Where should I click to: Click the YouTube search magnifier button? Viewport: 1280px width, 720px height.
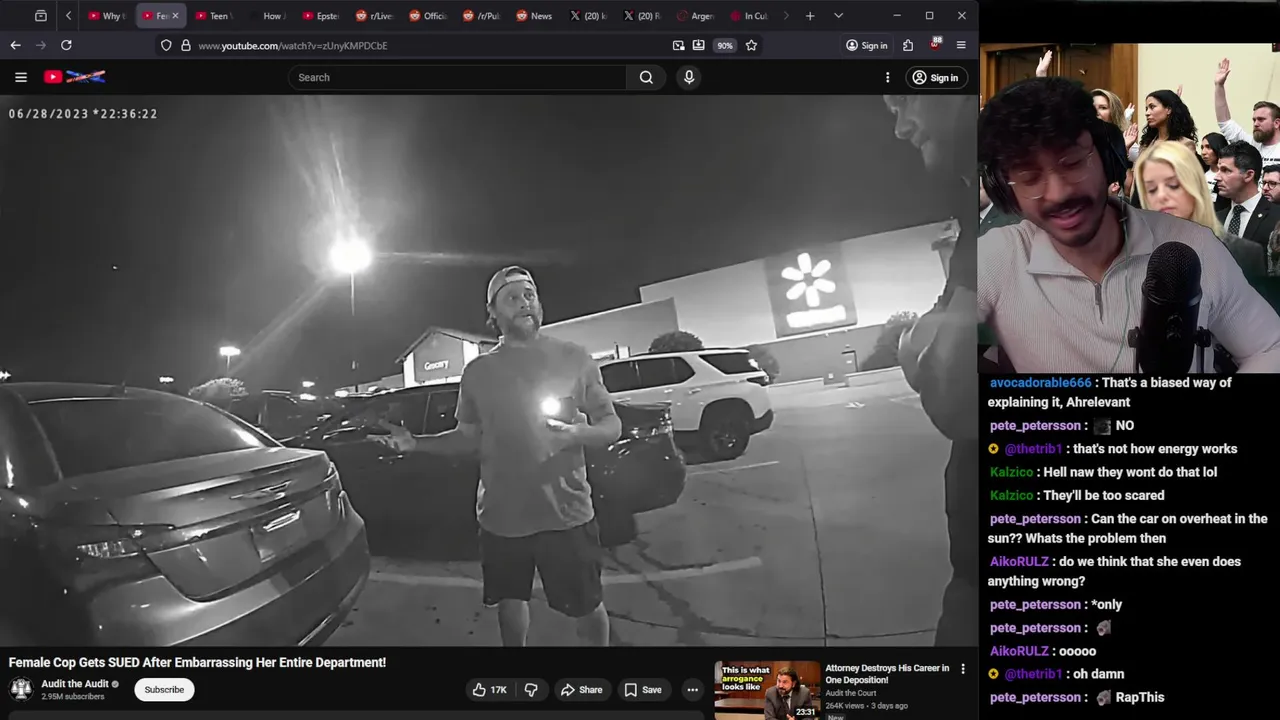[x=646, y=77]
